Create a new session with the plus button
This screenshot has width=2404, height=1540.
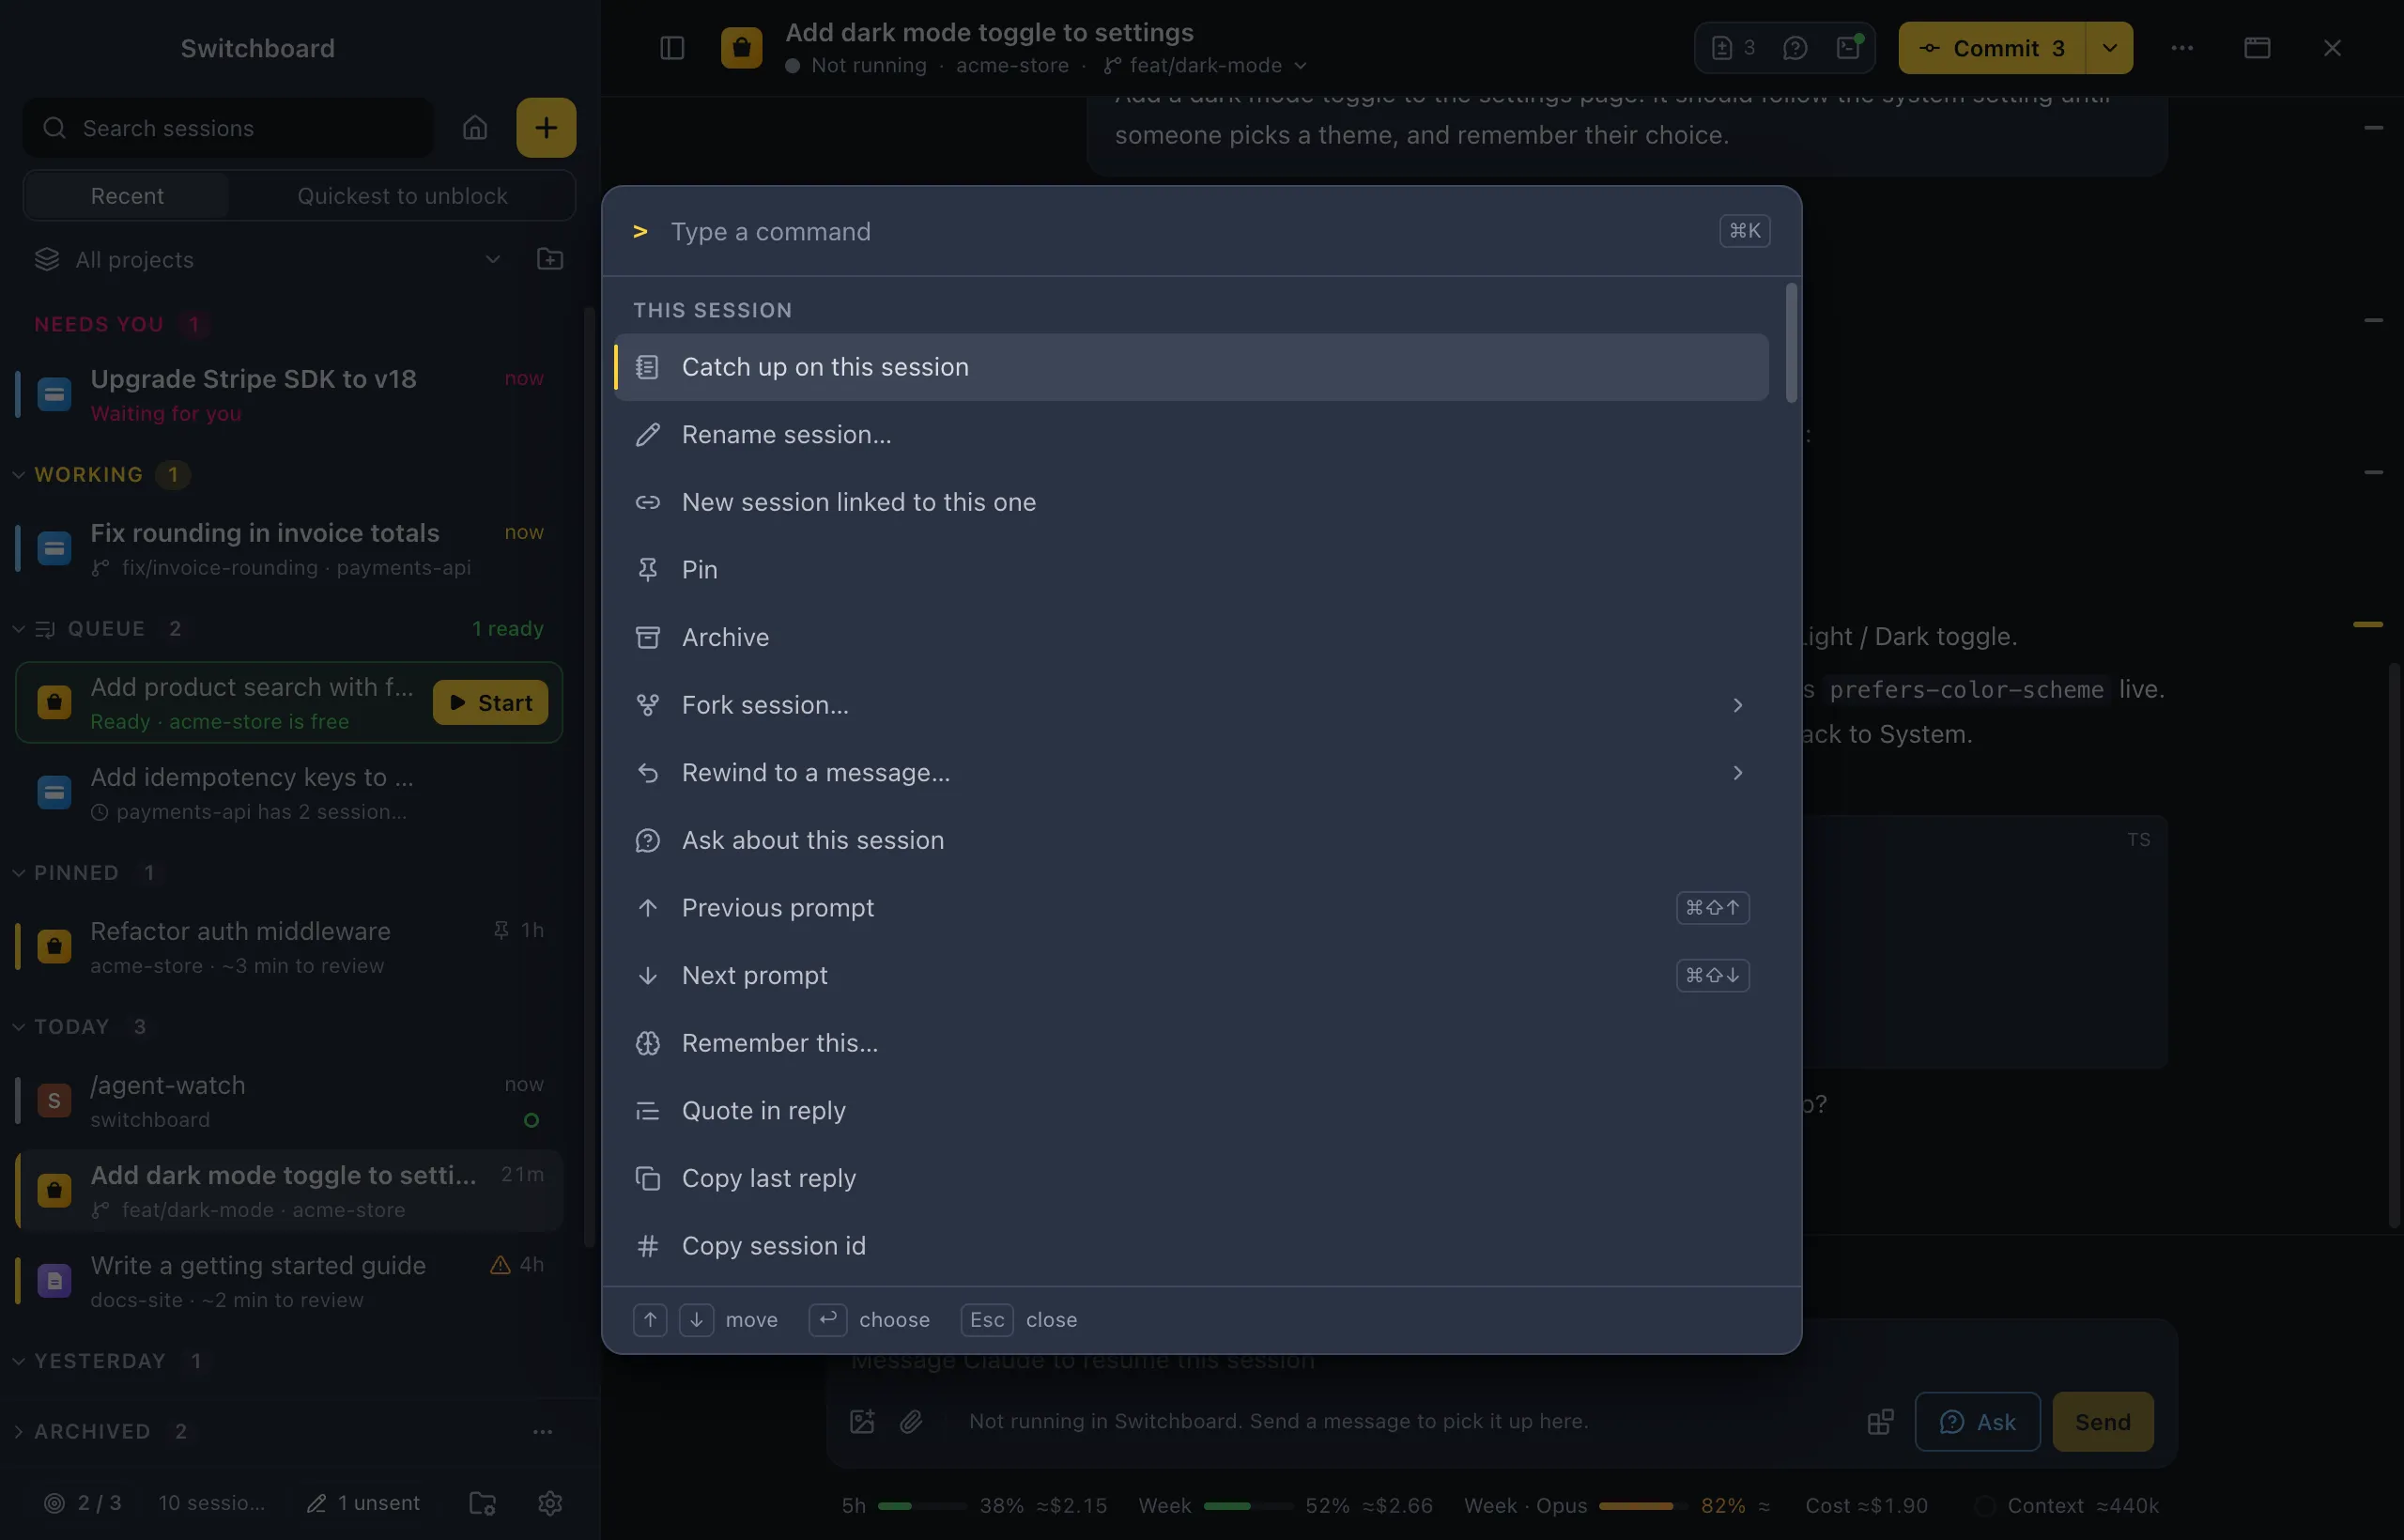click(x=546, y=128)
